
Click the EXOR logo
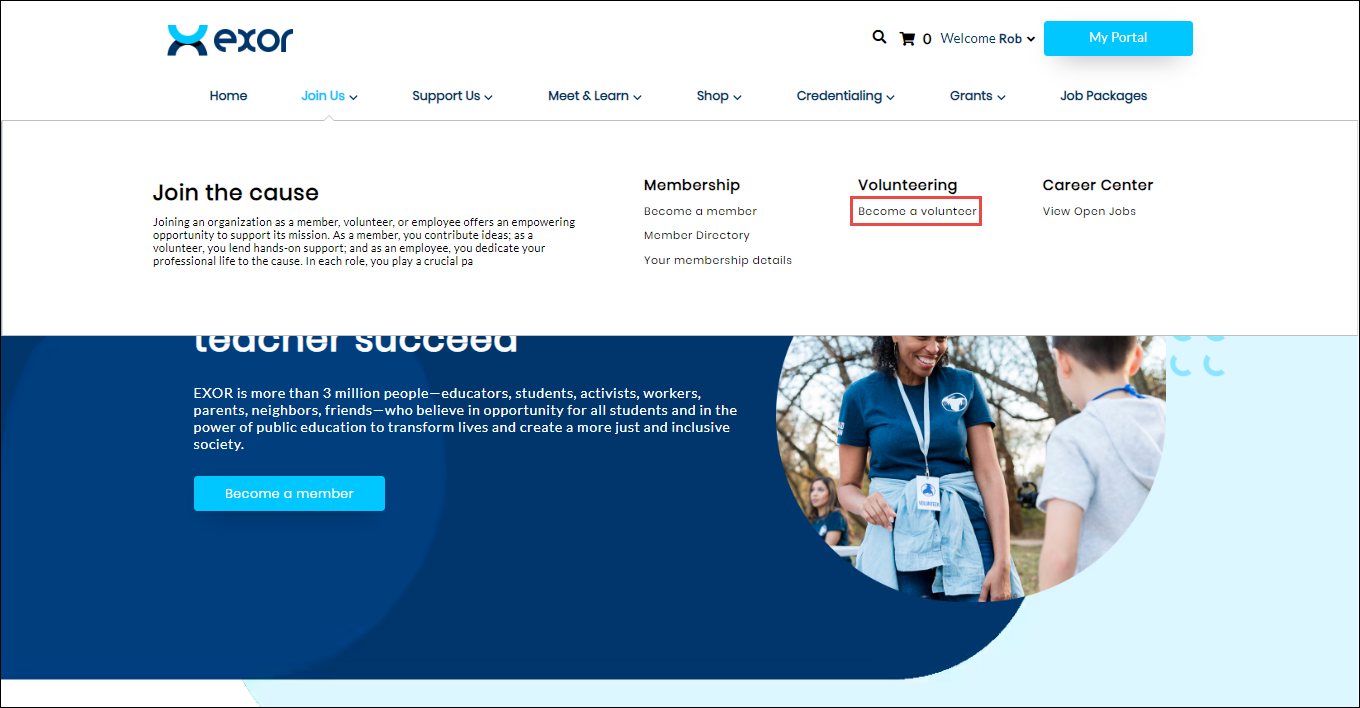[x=230, y=40]
